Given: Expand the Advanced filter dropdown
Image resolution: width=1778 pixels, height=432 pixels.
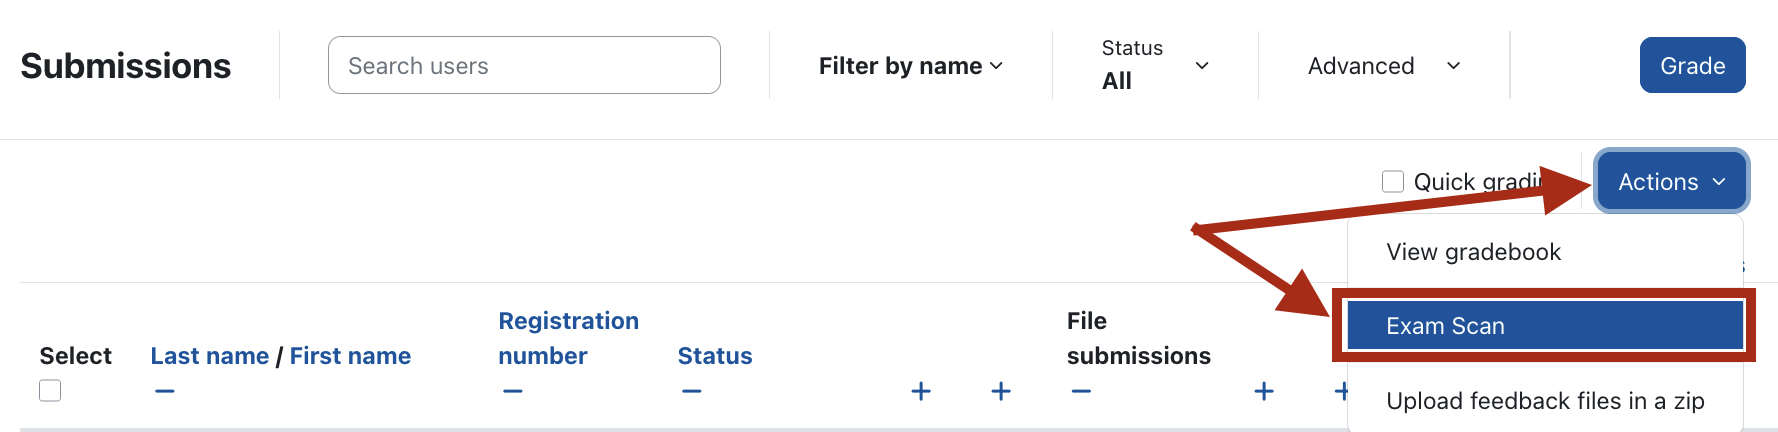Looking at the screenshot, I should pos(1384,66).
